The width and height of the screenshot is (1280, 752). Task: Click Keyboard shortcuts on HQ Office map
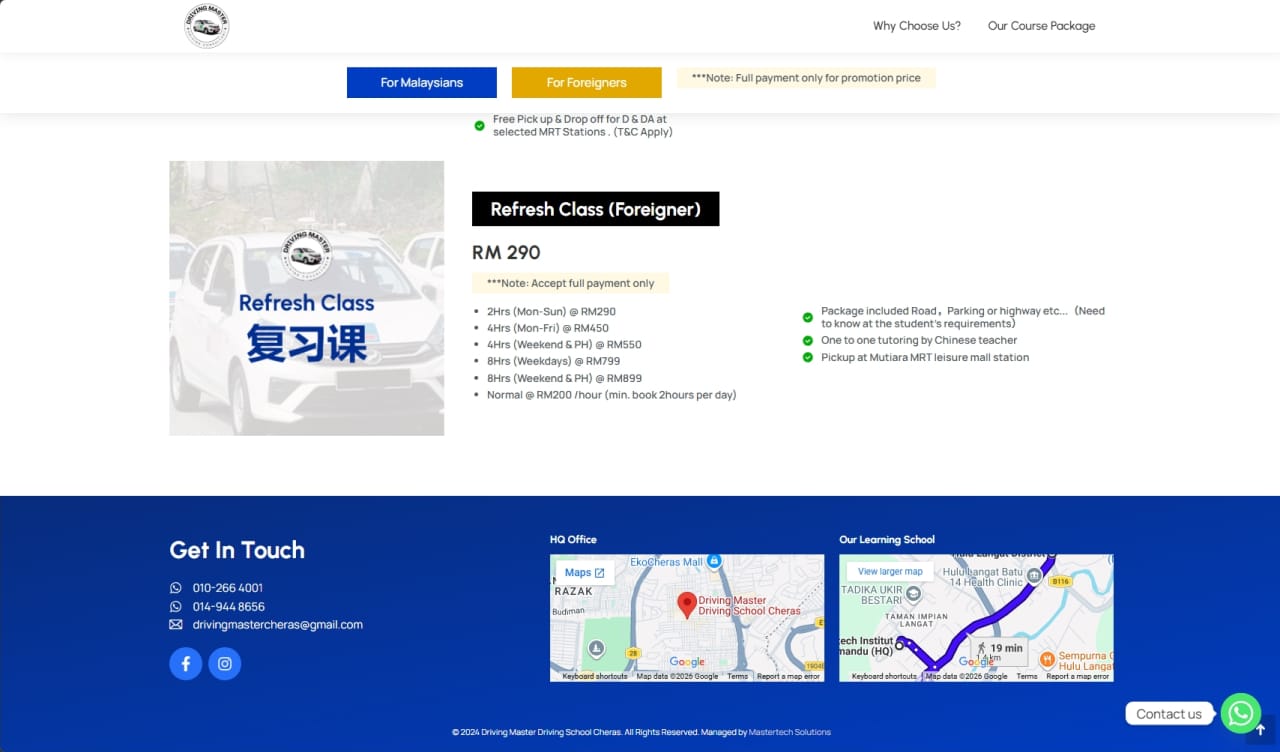tap(595, 677)
